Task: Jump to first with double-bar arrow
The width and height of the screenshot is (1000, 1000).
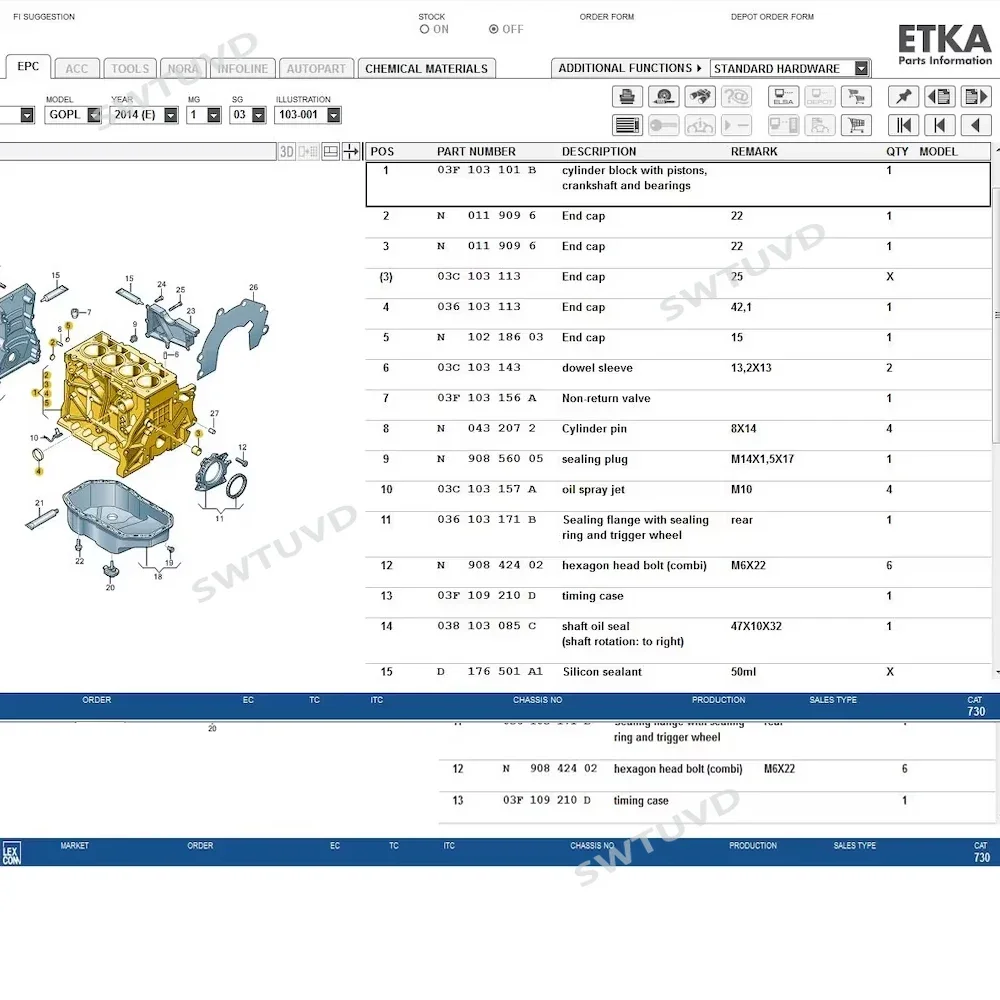Action: (903, 125)
